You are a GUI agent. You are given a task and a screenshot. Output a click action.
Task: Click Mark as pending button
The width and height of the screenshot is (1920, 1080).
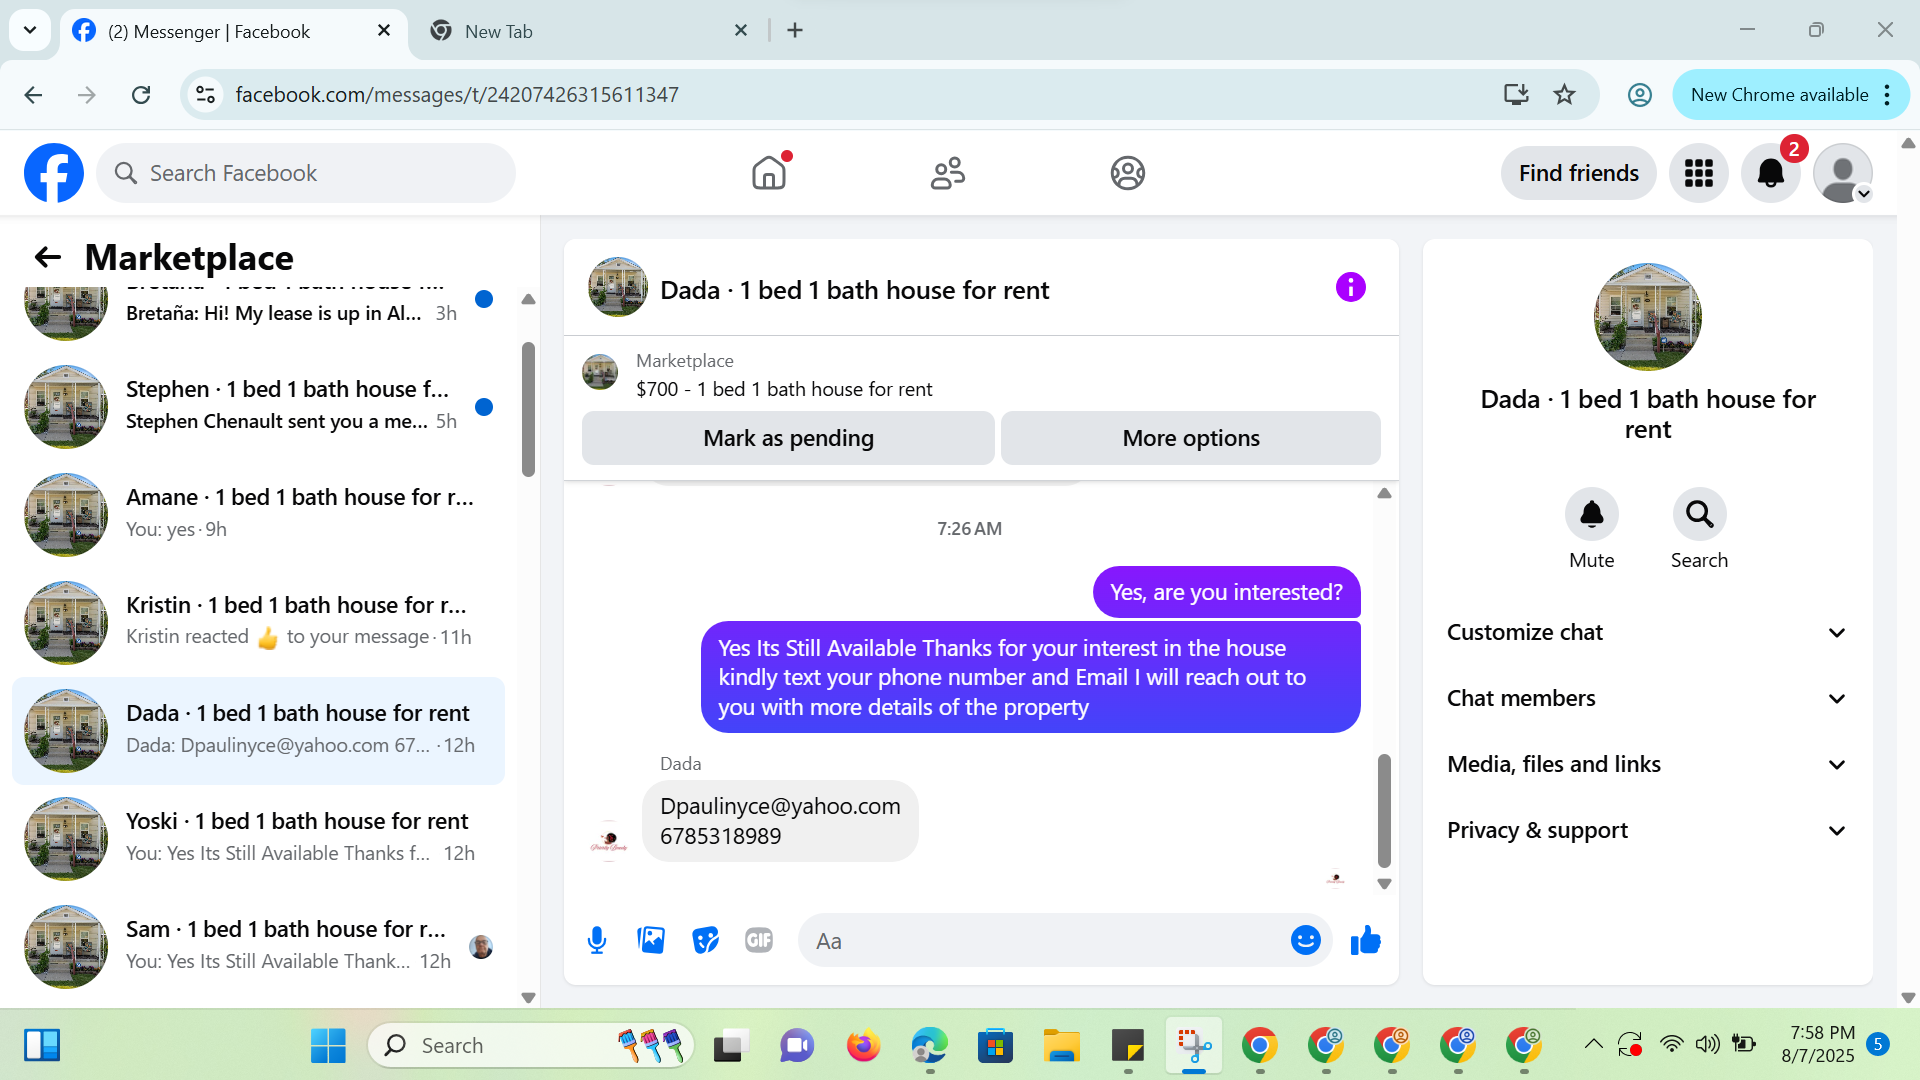pyautogui.click(x=788, y=438)
